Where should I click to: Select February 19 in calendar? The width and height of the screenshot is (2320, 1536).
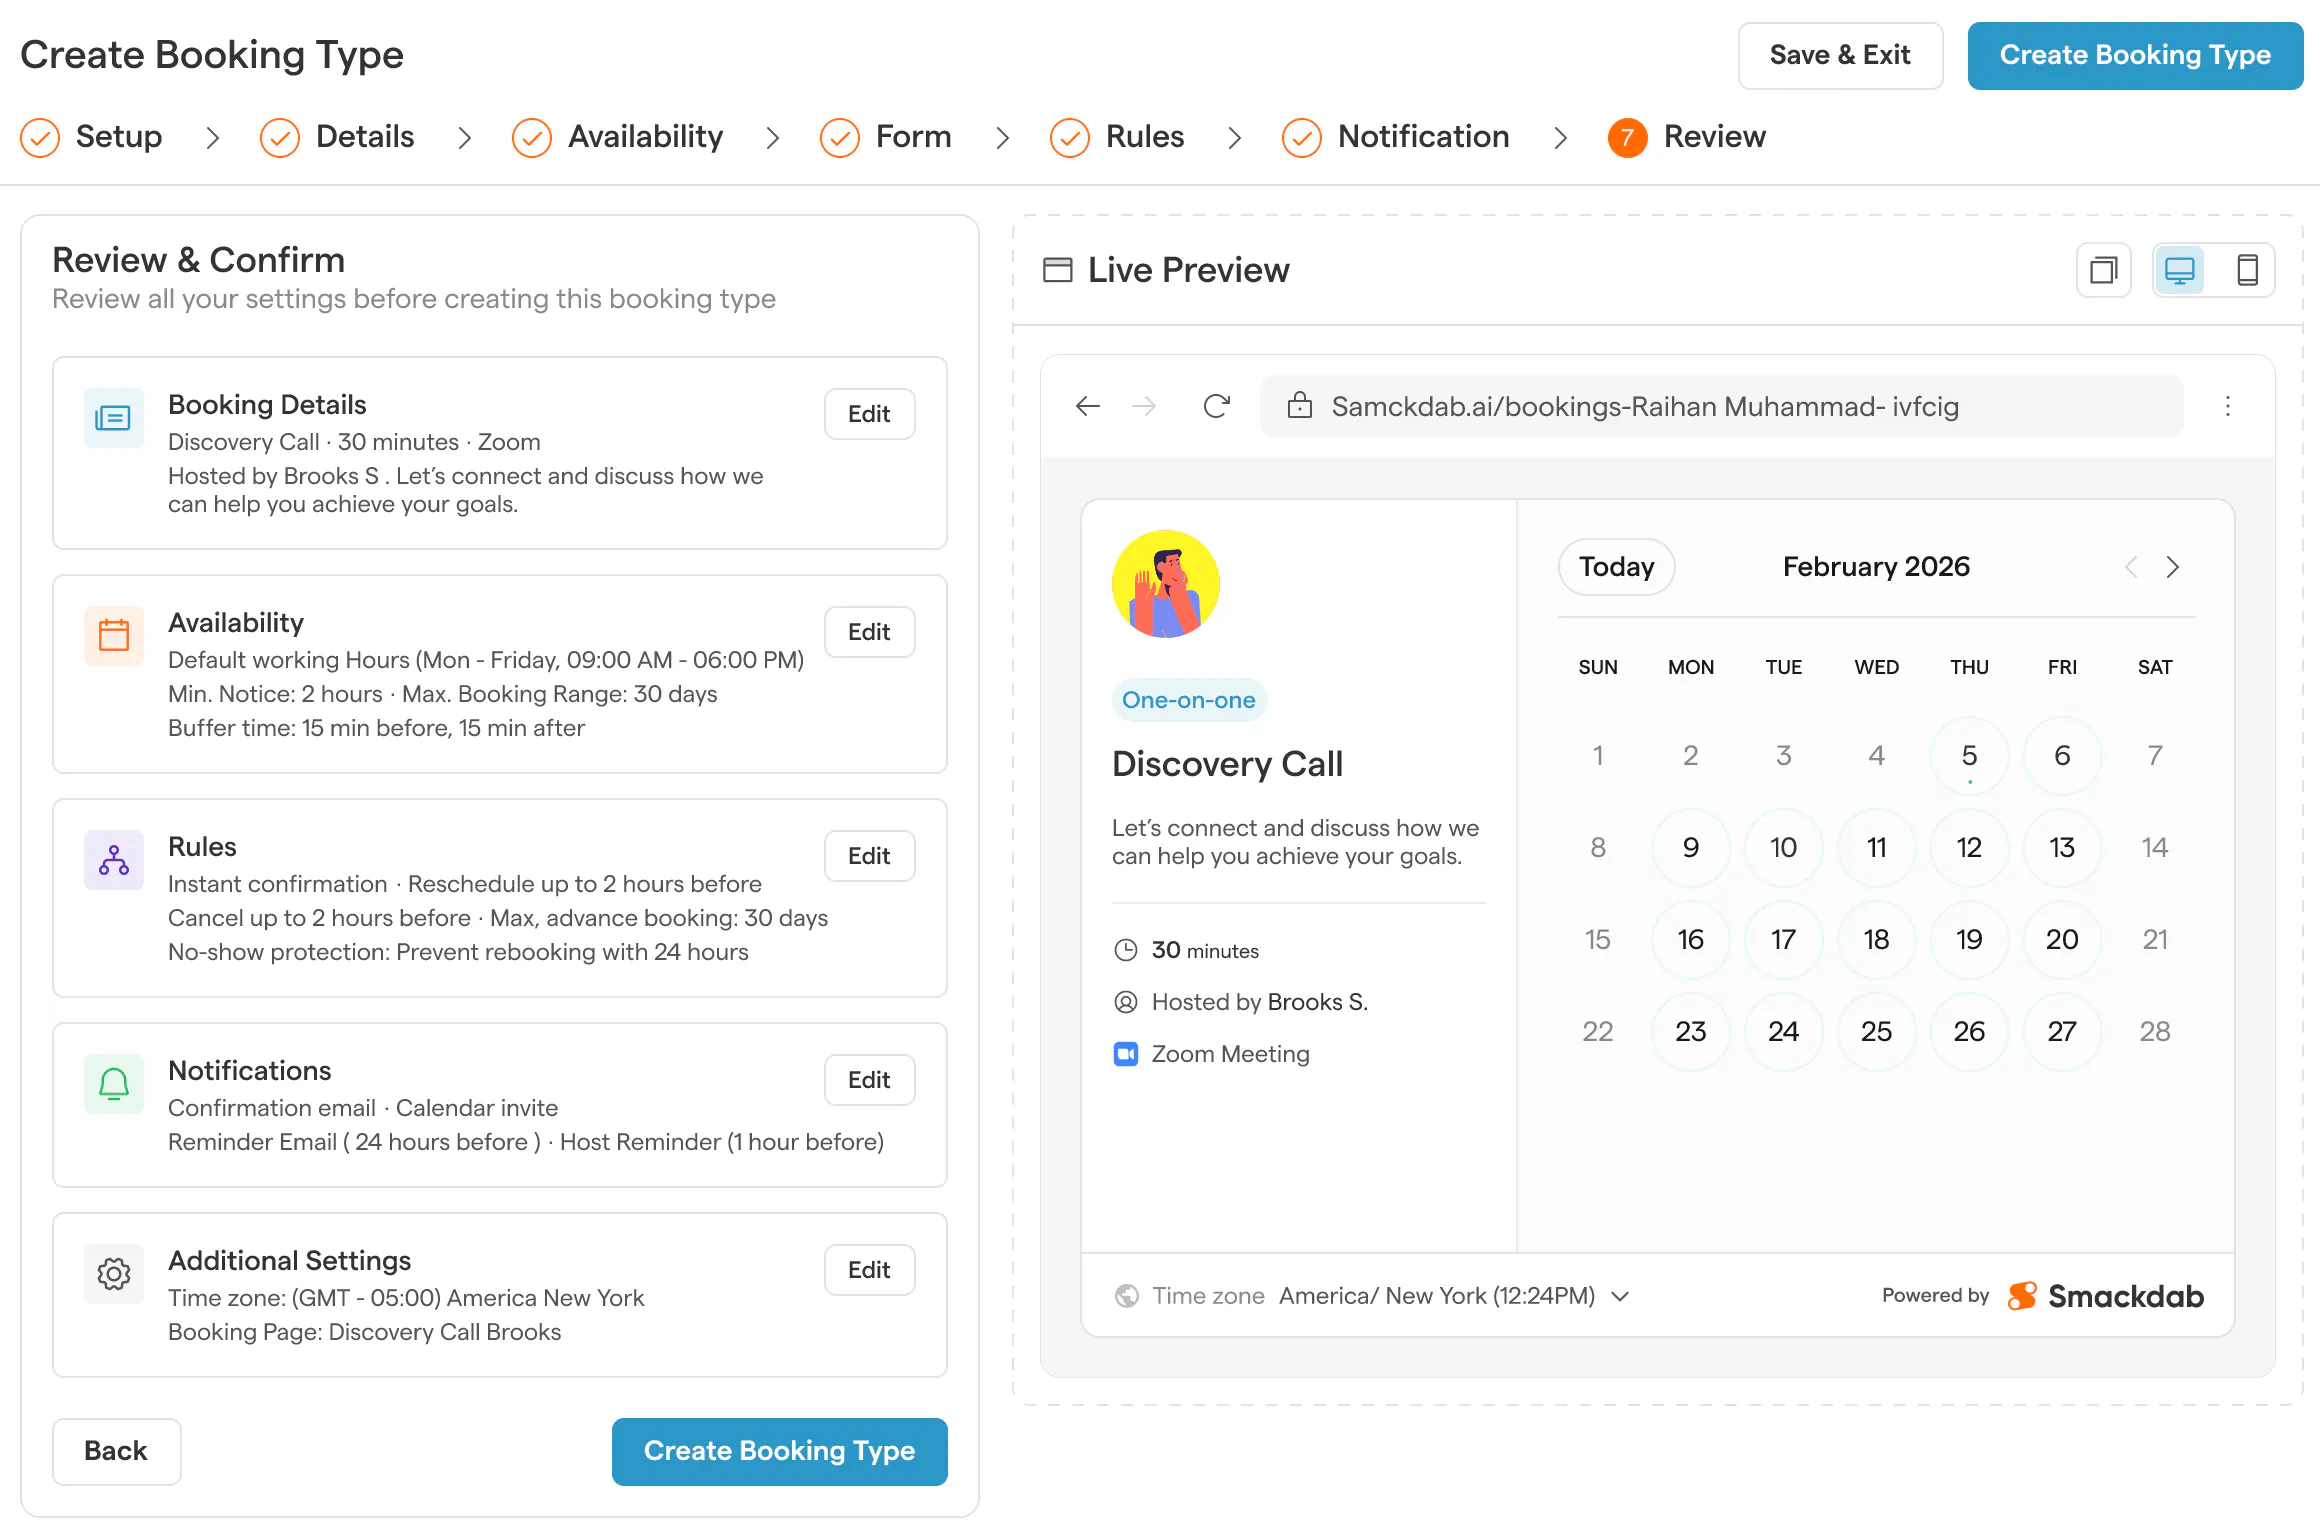[1969, 940]
